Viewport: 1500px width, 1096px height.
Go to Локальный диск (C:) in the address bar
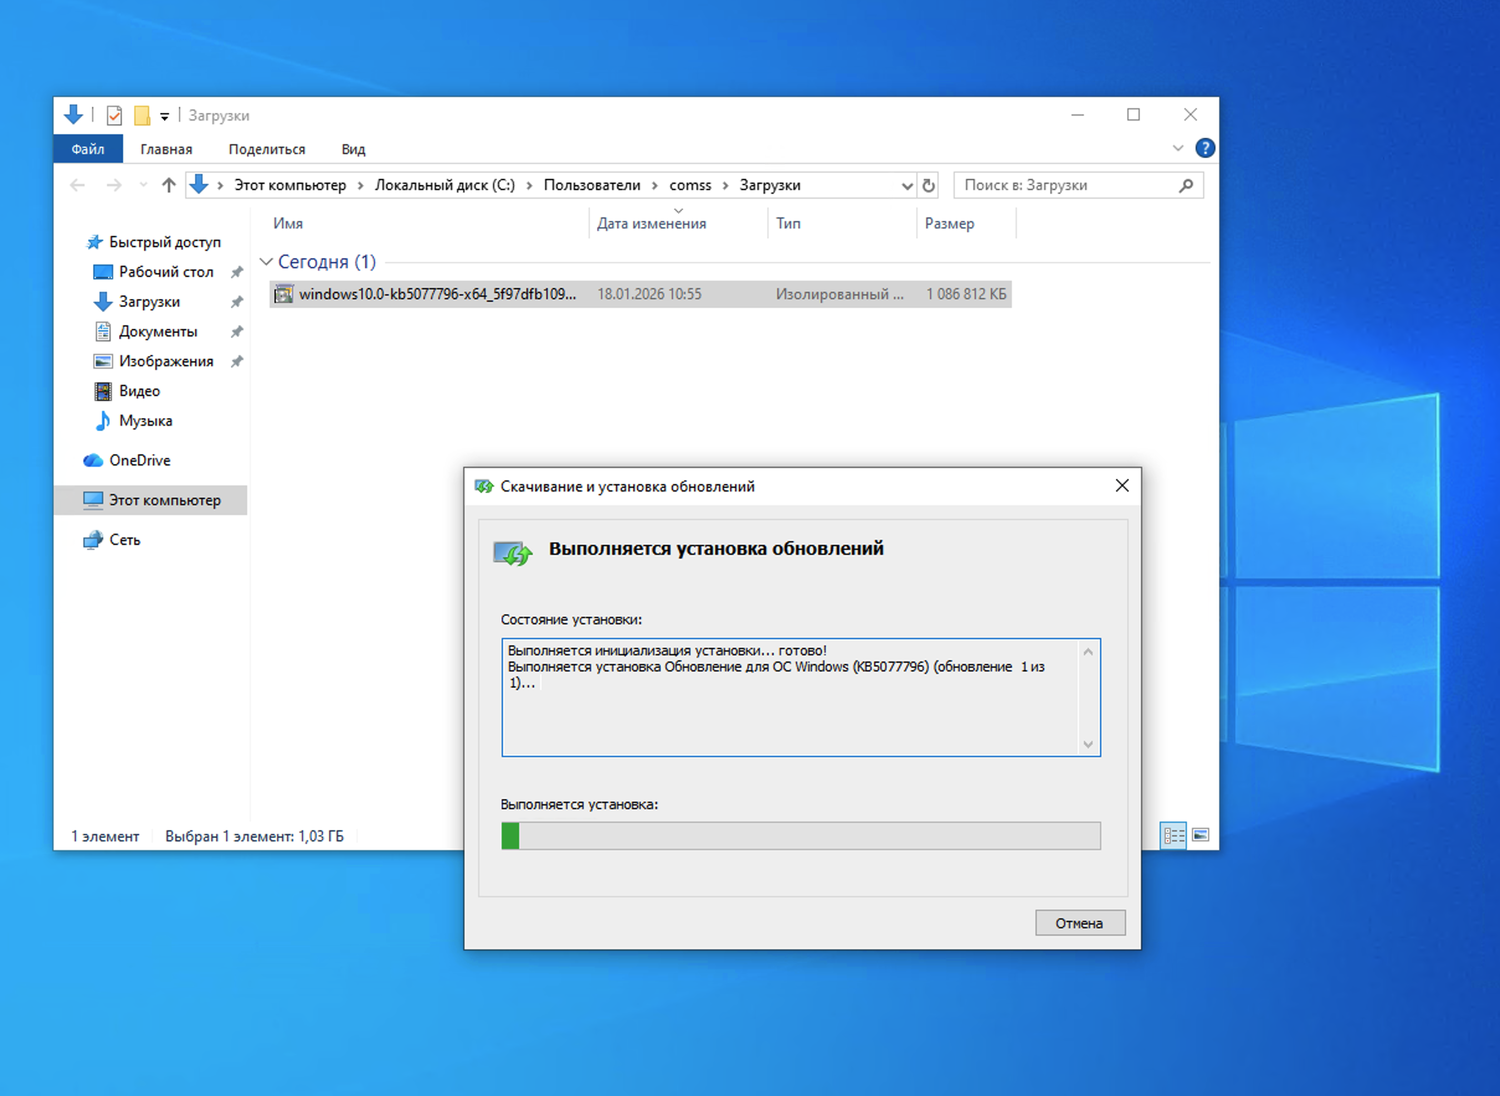point(445,185)
